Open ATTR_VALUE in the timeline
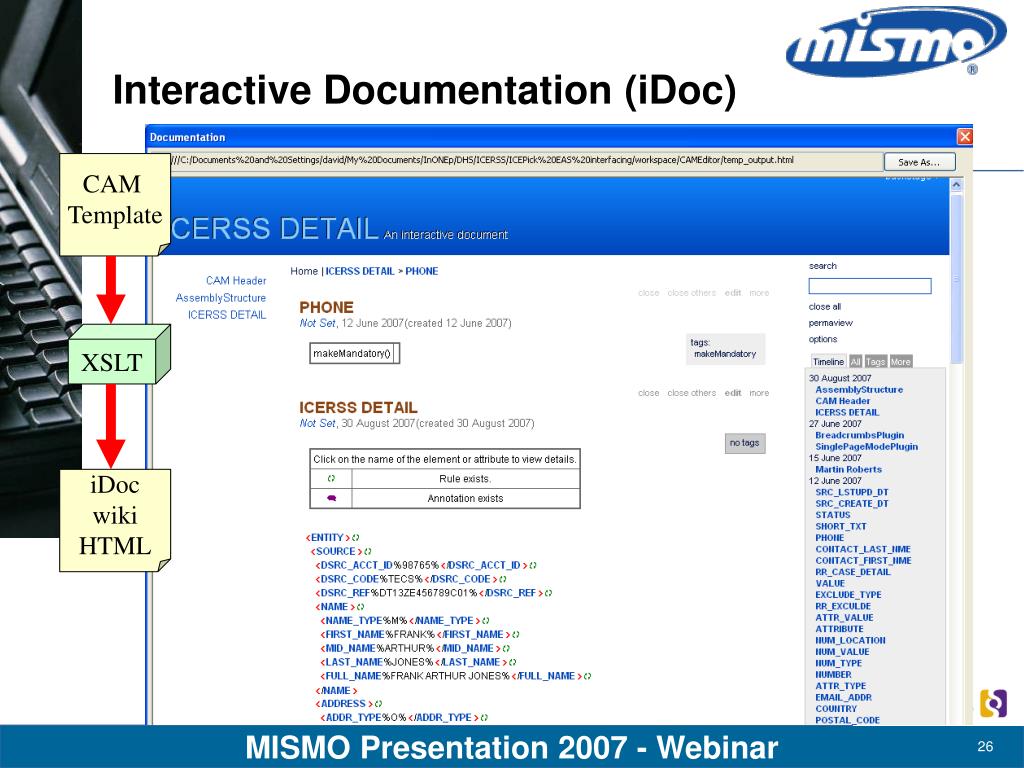 844,618
